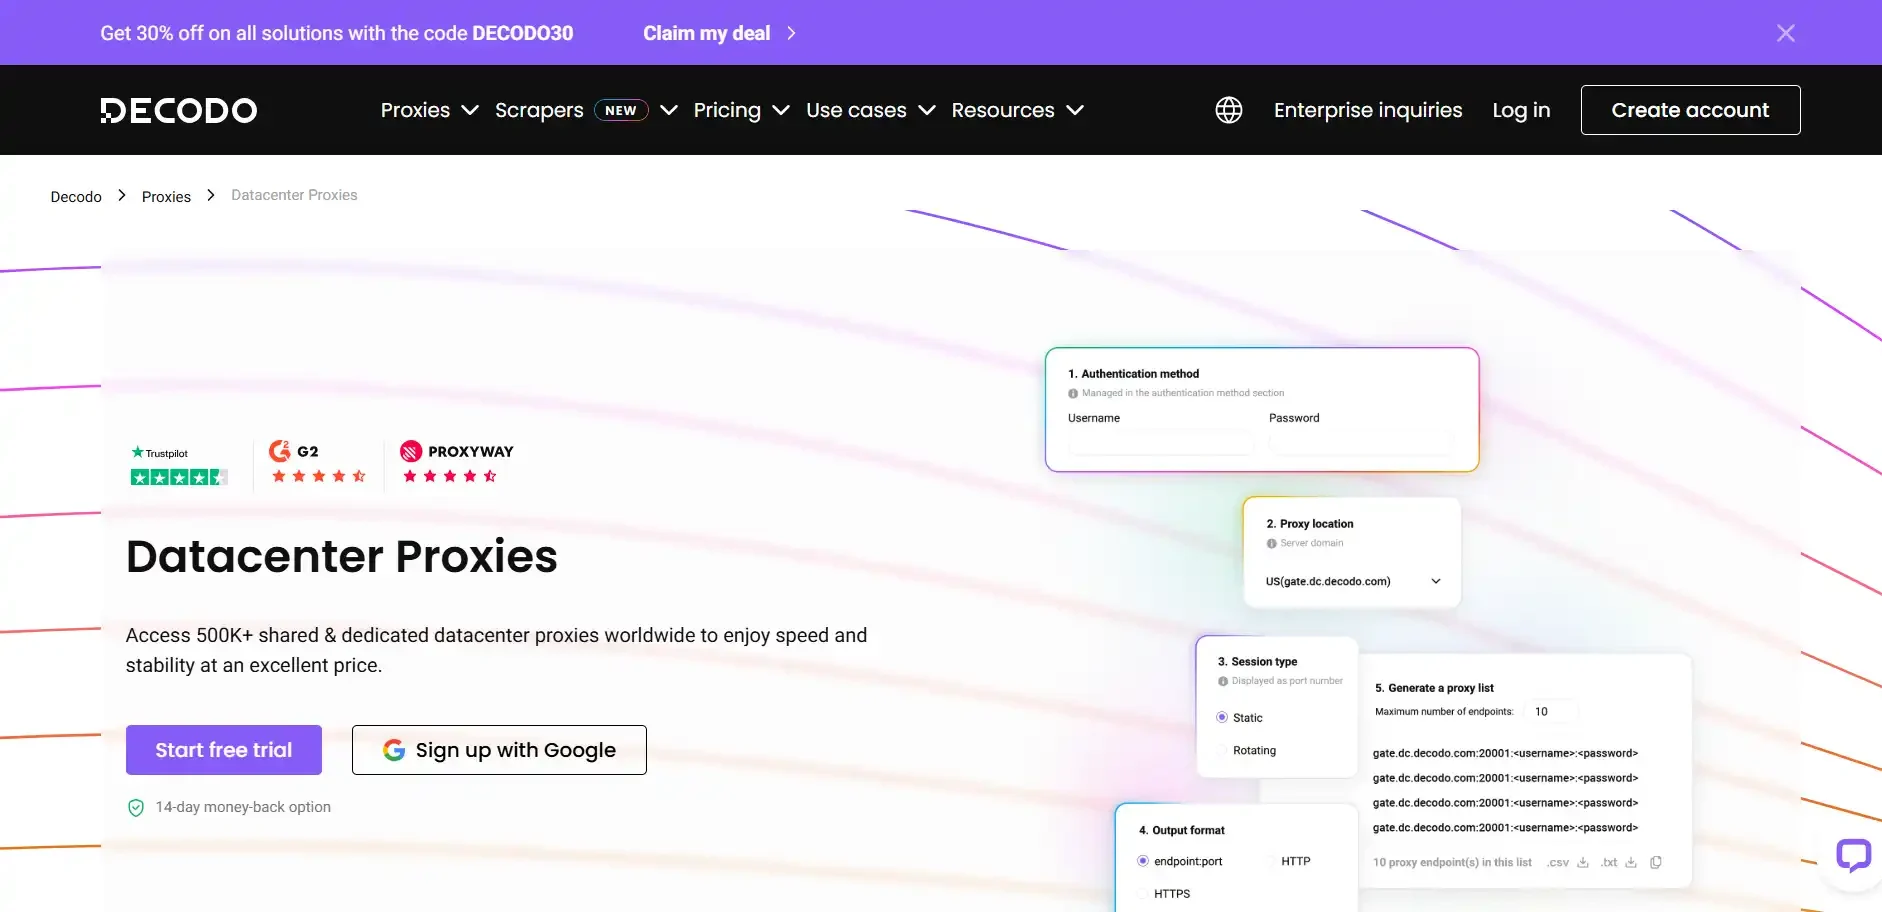Image resolution: width=1882 pixels, height=912 pixels.
Task: Copy the proxy list to clipboard
Action: point(1656,862)
